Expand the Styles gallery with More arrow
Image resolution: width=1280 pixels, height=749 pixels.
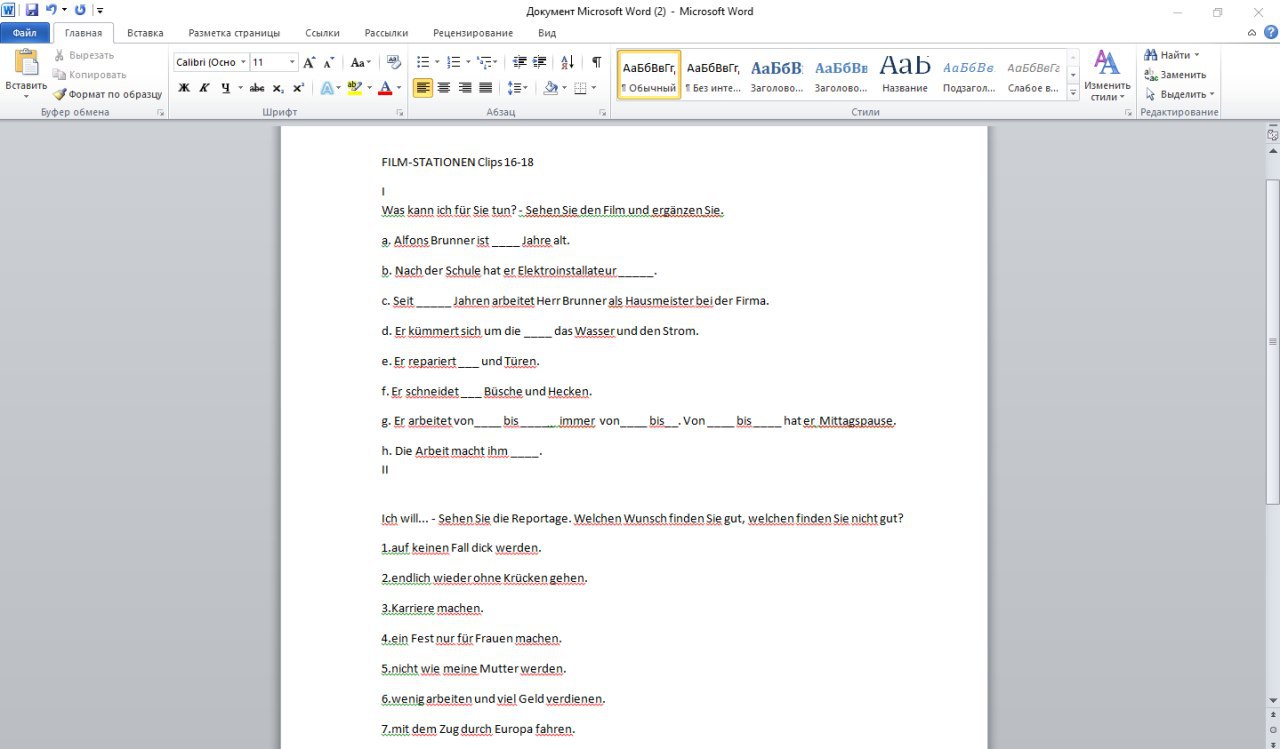coord(1073,92)
